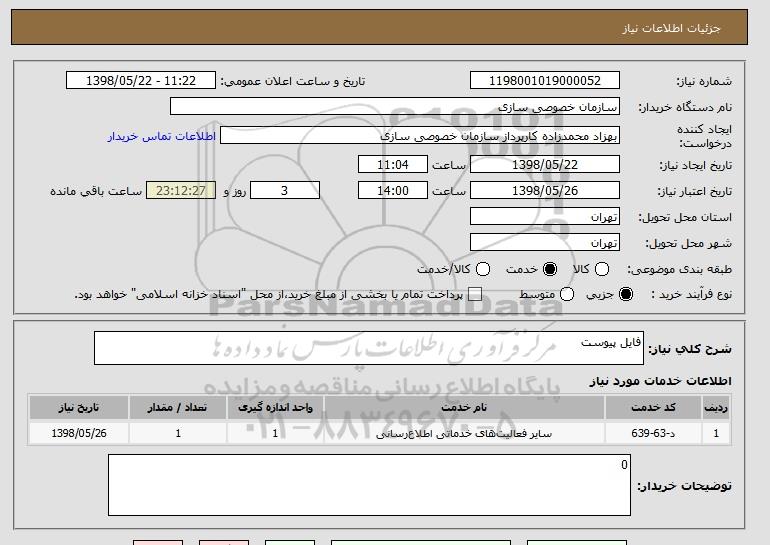Click the need creation date field 1398/05/22
The image size is (770, 545).
click(x=545, y=164)
